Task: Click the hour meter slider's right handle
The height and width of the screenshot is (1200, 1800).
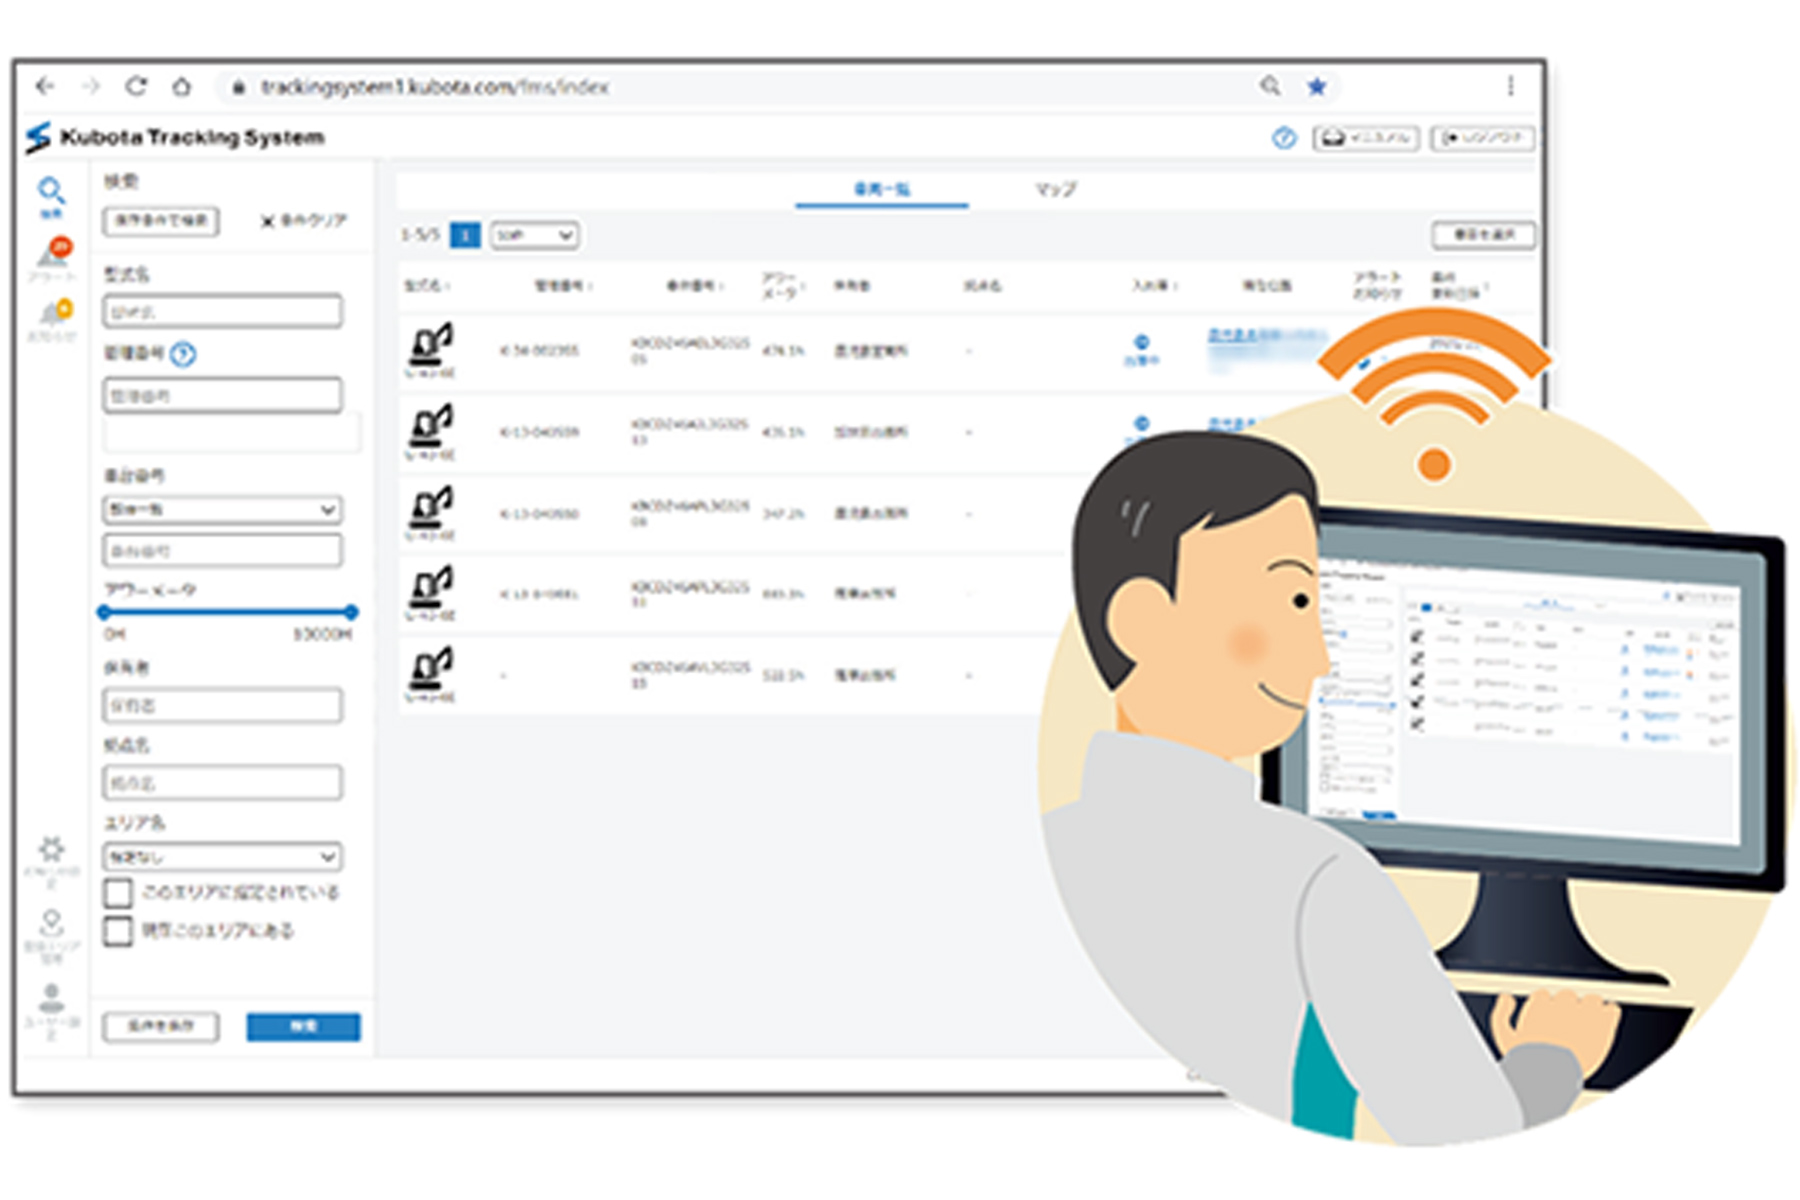Action: 350,611
